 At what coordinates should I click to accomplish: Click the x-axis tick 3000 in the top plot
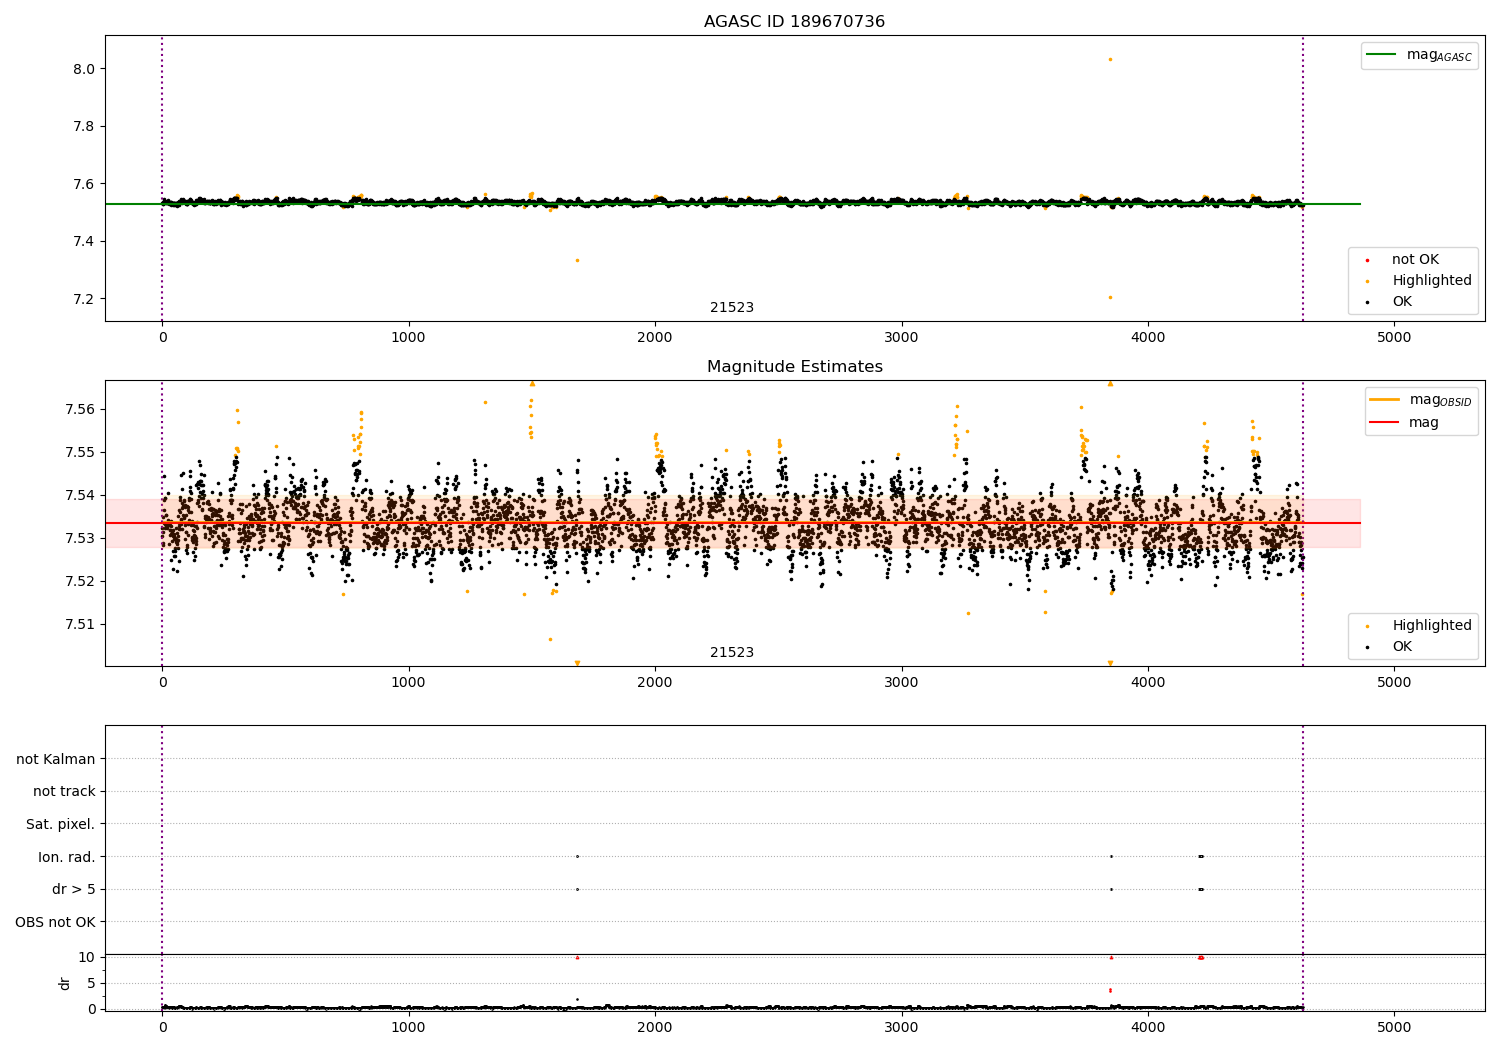[901, 337]
